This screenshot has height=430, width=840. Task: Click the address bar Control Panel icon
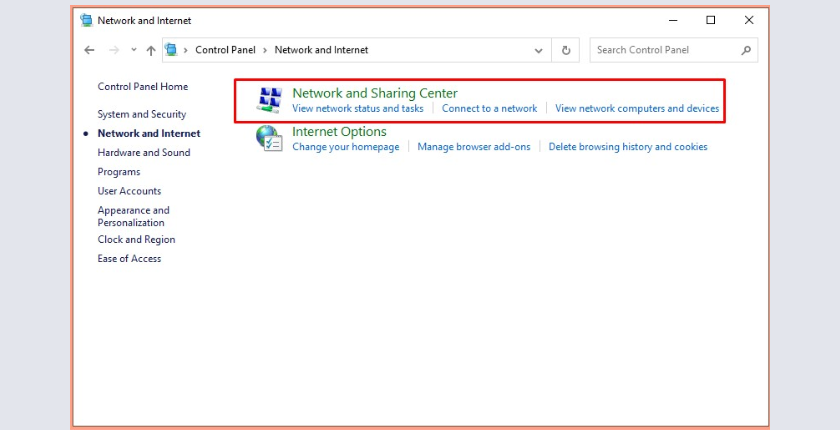coord(171,50)
